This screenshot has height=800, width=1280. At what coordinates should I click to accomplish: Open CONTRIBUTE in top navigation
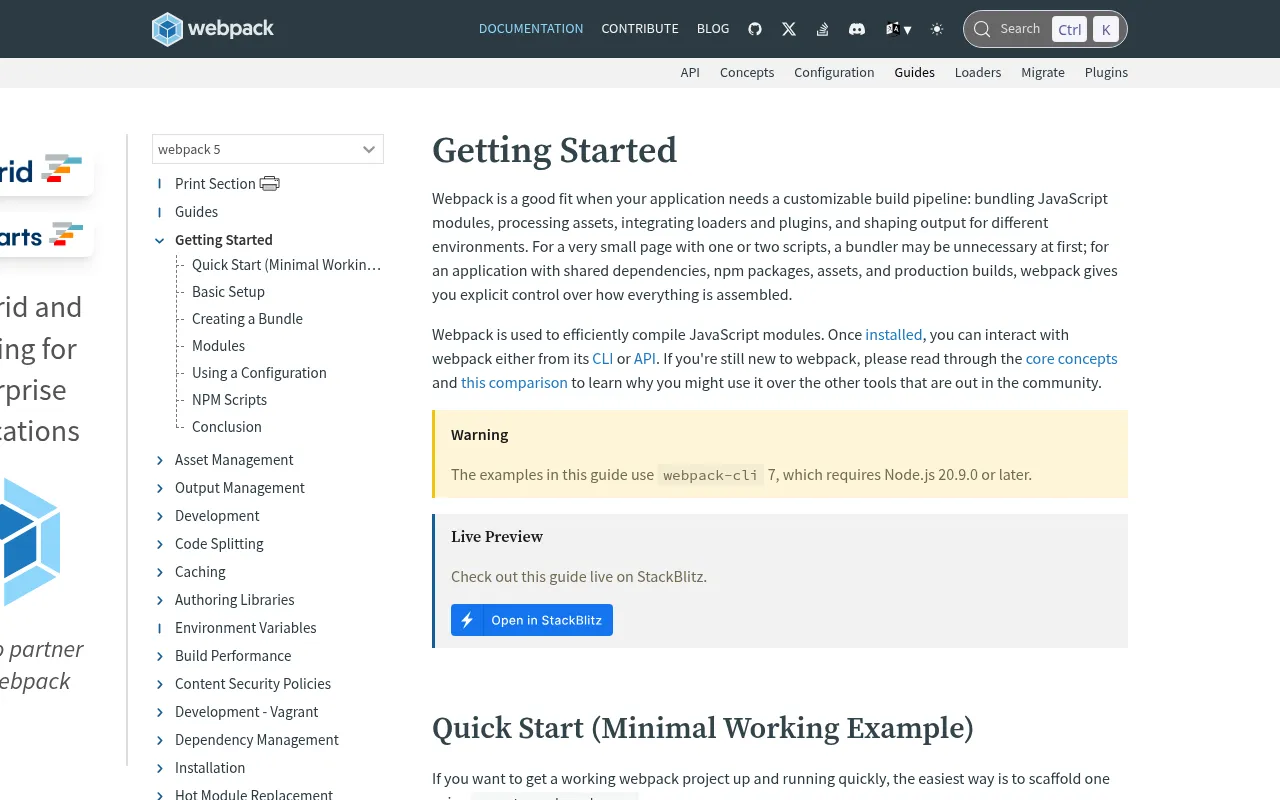(x=640, y=29)
